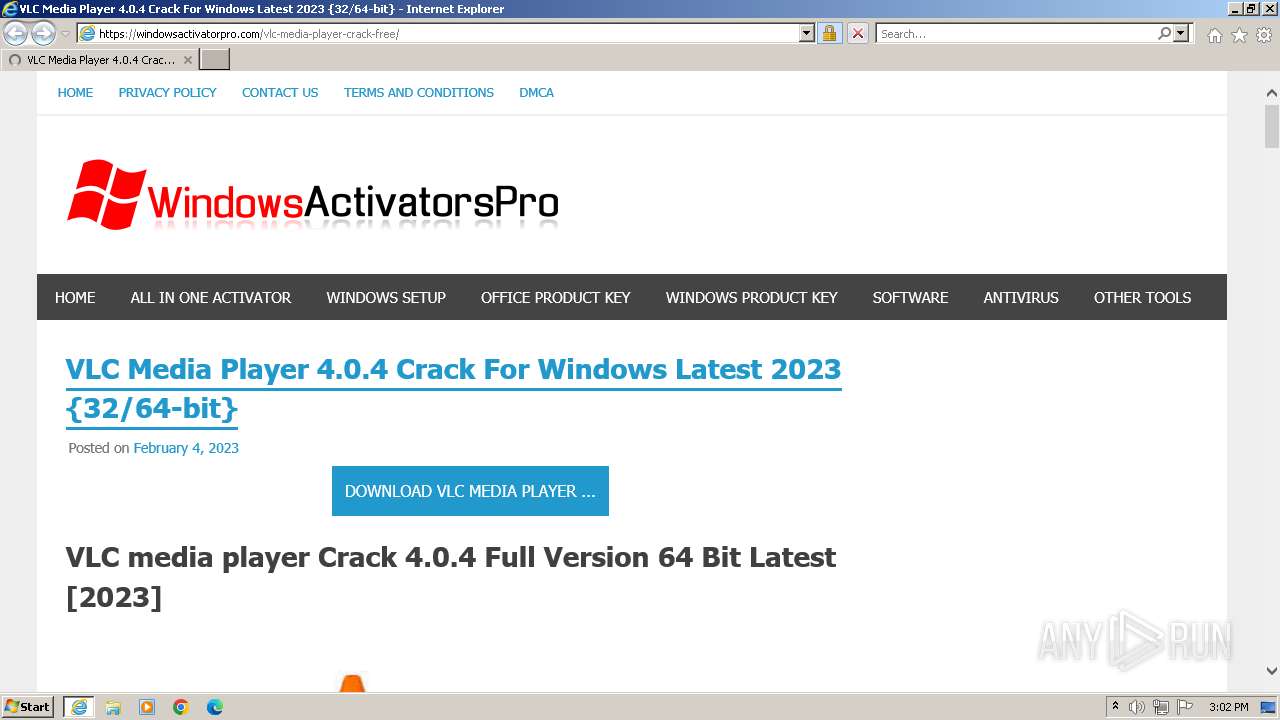The height and width of the screenshot is (720, 1280).
Task: Expand the address bar autocomplete dropdown
Action: (x=807, y=33)
